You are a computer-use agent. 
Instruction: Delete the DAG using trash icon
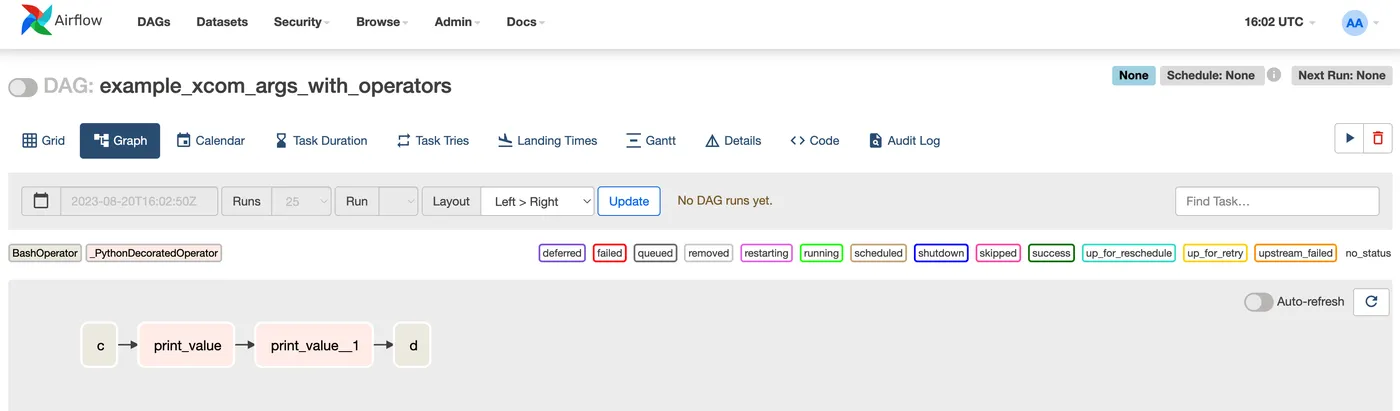coord(1377,139)
